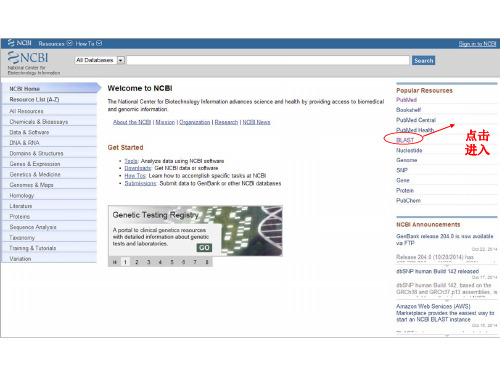Focus the search text field
The width and height of the screenshot is (500, 375).
click(x=268, y=60)
